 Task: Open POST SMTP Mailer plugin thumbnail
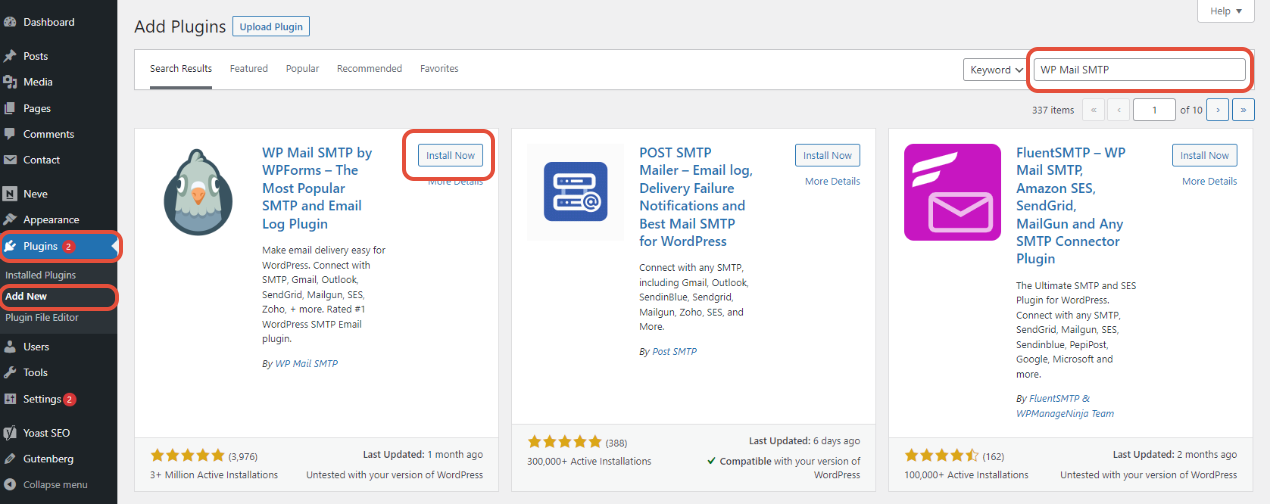pyautogui.click(x=574, y=192)
